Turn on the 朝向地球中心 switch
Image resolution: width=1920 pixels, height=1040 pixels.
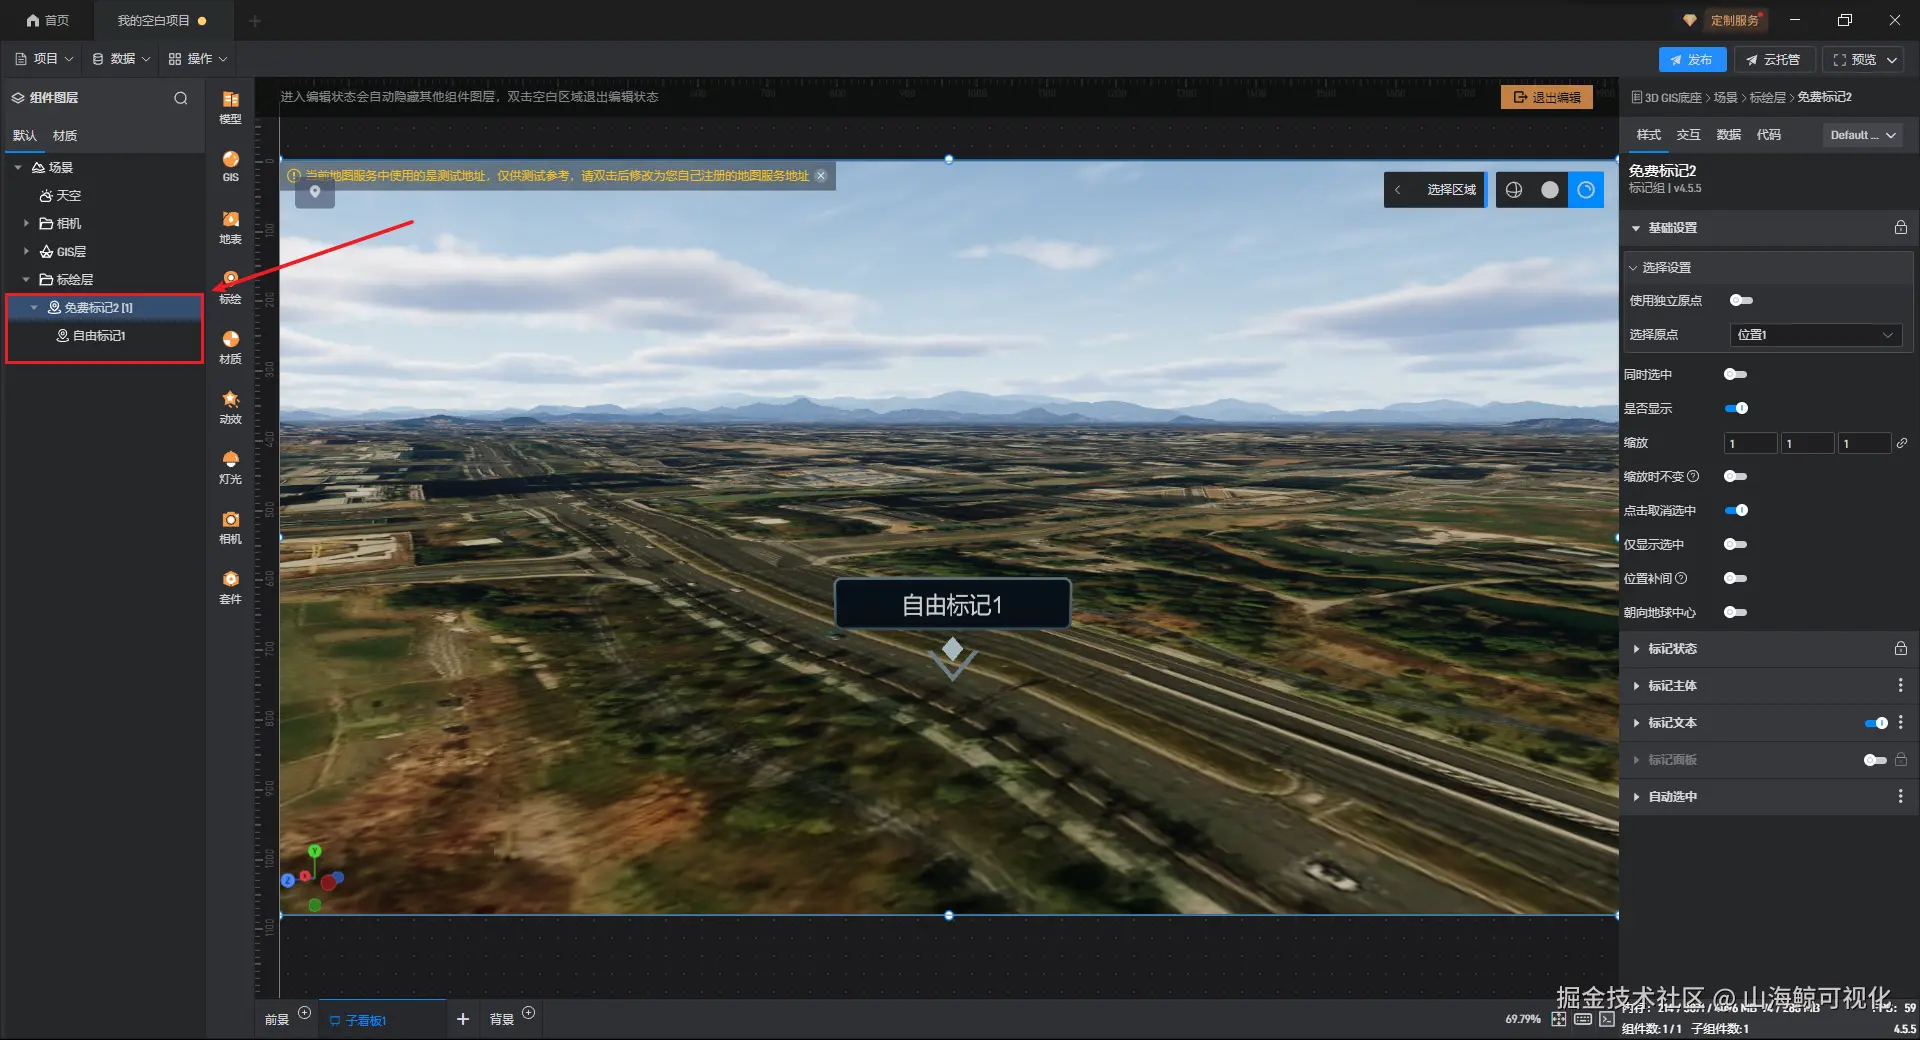pyautogui.click(x=1736, y=613)
